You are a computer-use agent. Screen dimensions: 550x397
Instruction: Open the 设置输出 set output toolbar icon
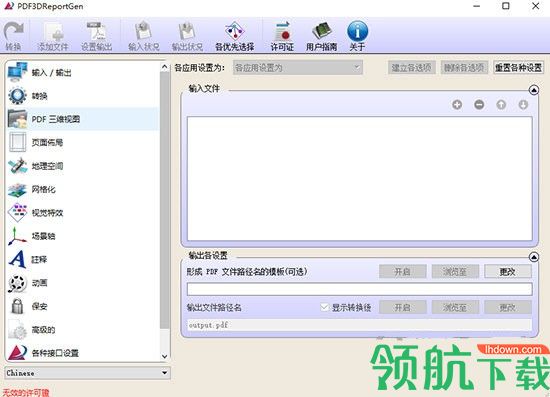96,36
